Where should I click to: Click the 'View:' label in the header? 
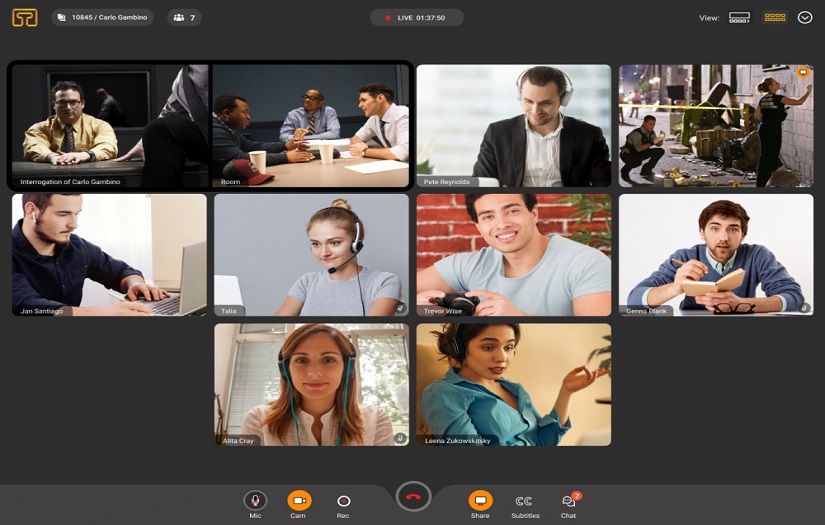[x=709, y=18]
